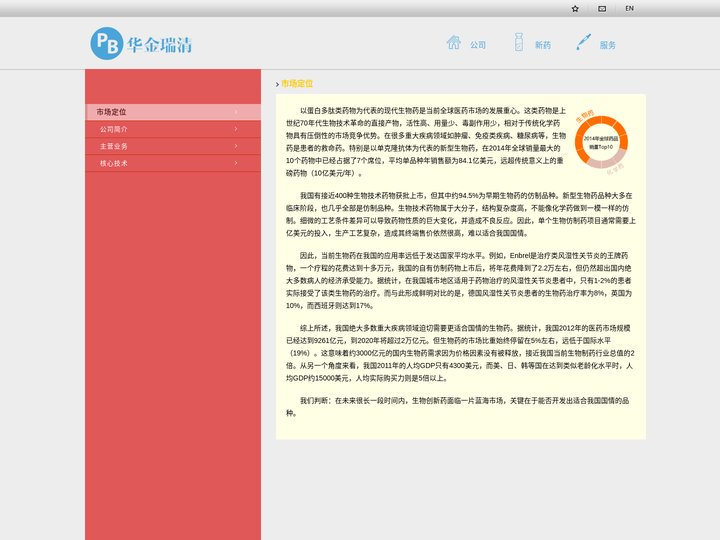Click the paragraph starting 我国有接近400种

click(x=461, y=214)
